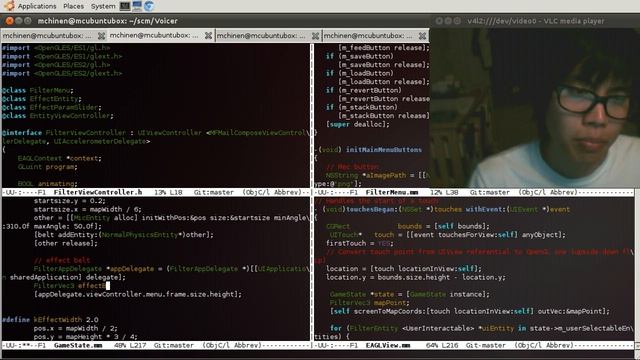Click the Ubuntu logo icon in top panel
This screenshot has width=640, height=360.
pos(9,6)
